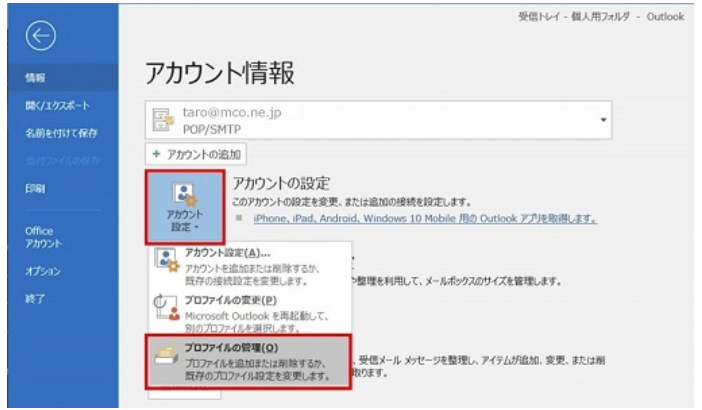Choose プロファイルの変更(P) menu entry

pyautogui.click(x=251, y=313)
